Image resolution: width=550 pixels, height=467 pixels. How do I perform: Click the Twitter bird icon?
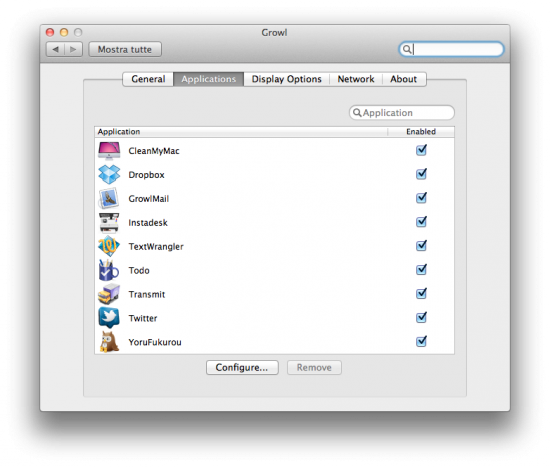pos(109,318)
